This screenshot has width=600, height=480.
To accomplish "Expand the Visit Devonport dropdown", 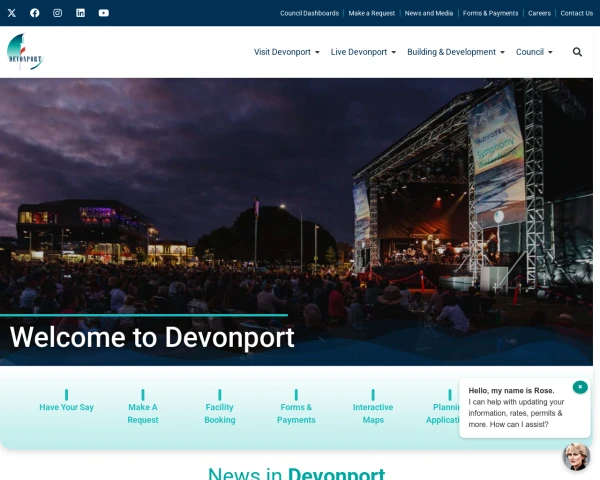I will pyautogui.click(x=286, y=52).
